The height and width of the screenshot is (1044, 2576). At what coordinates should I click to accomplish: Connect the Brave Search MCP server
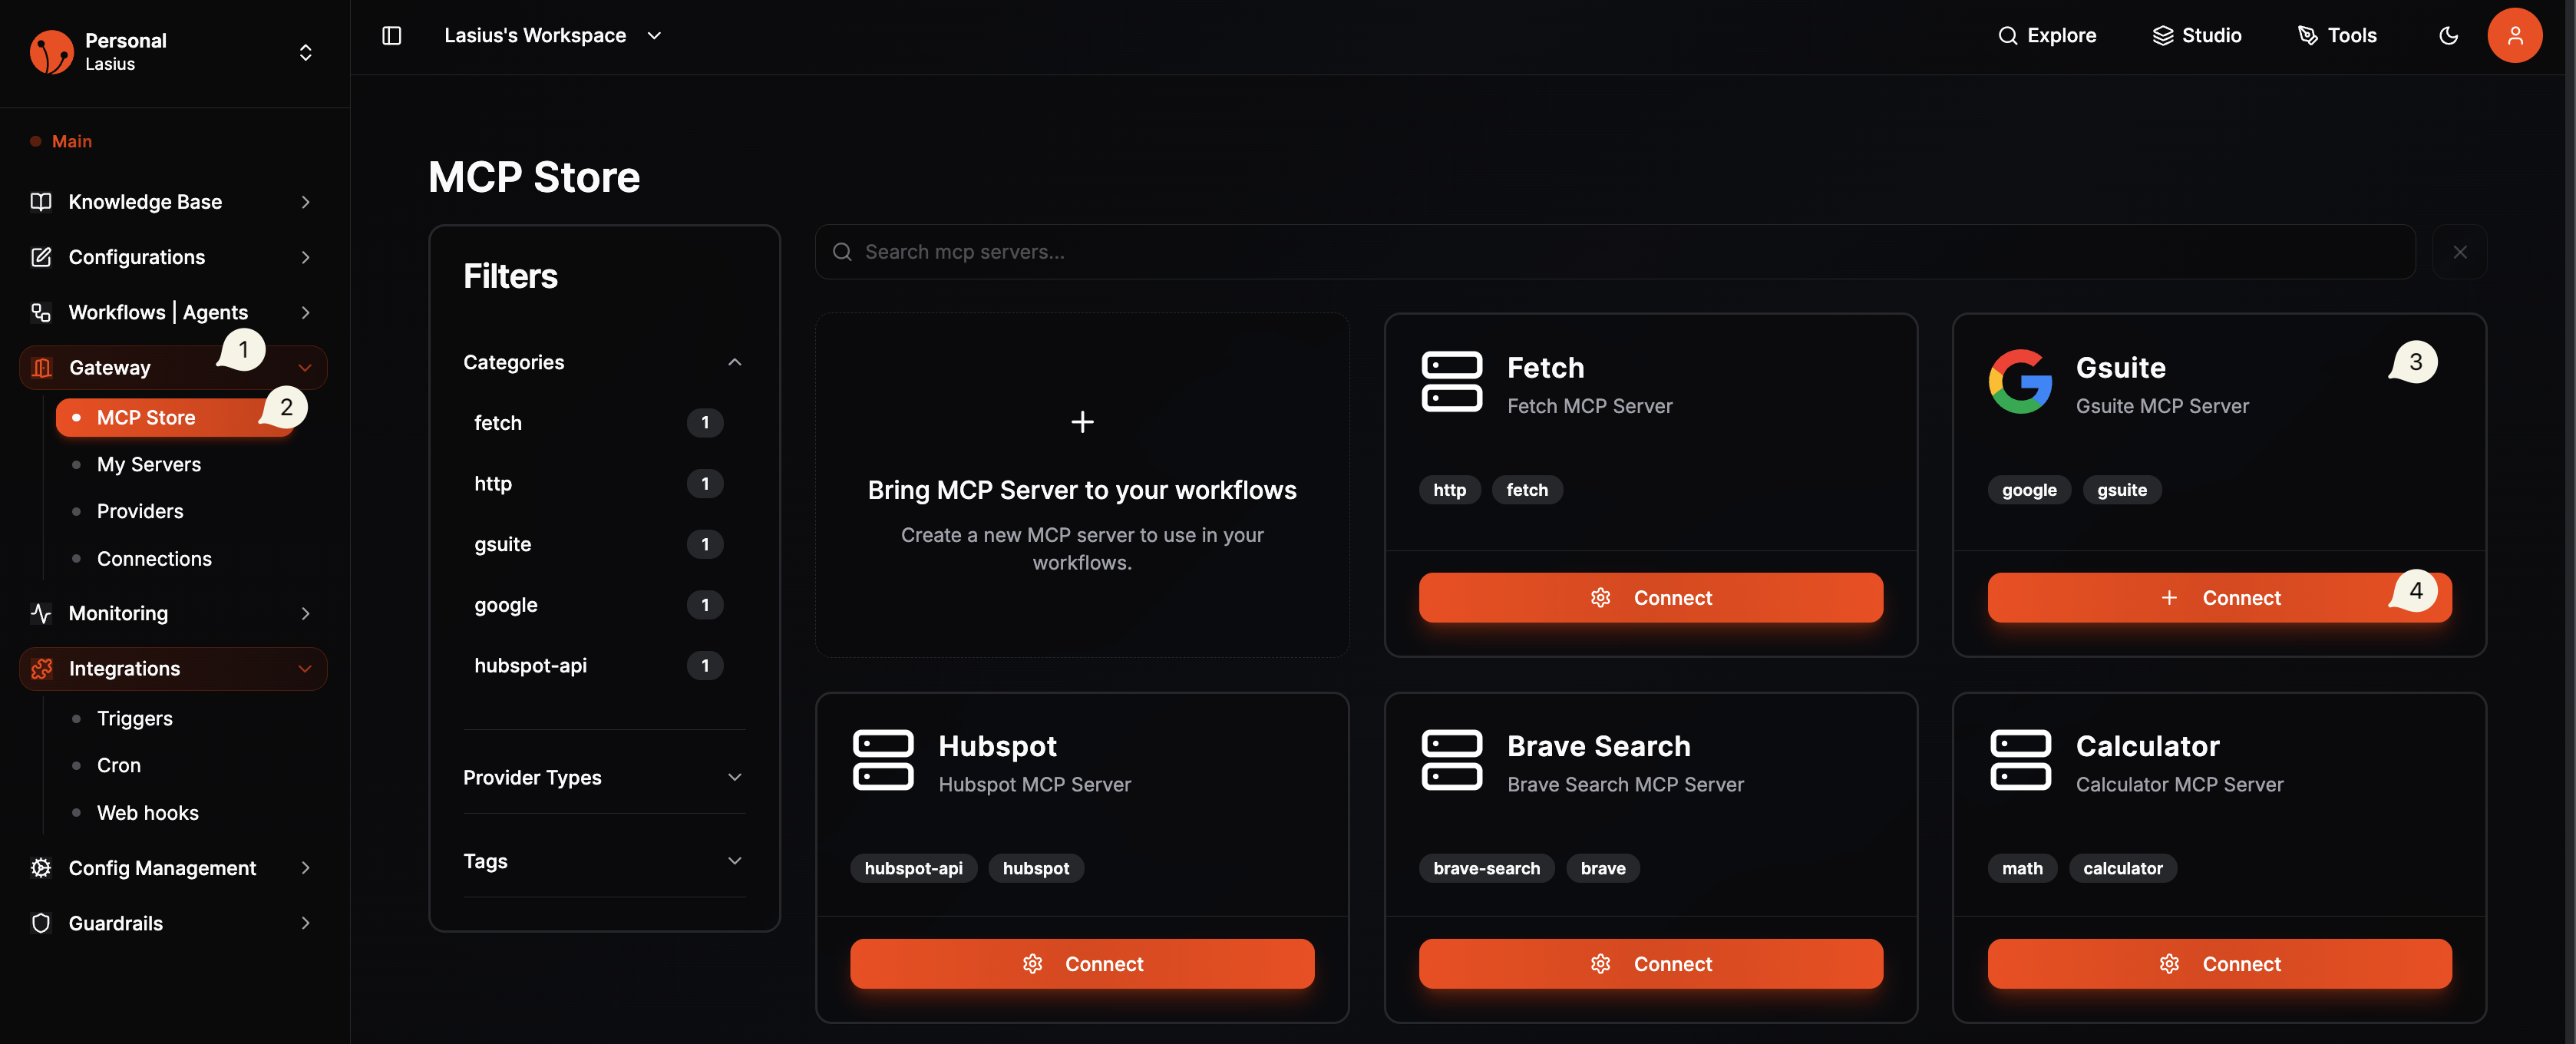[1650, 963]
